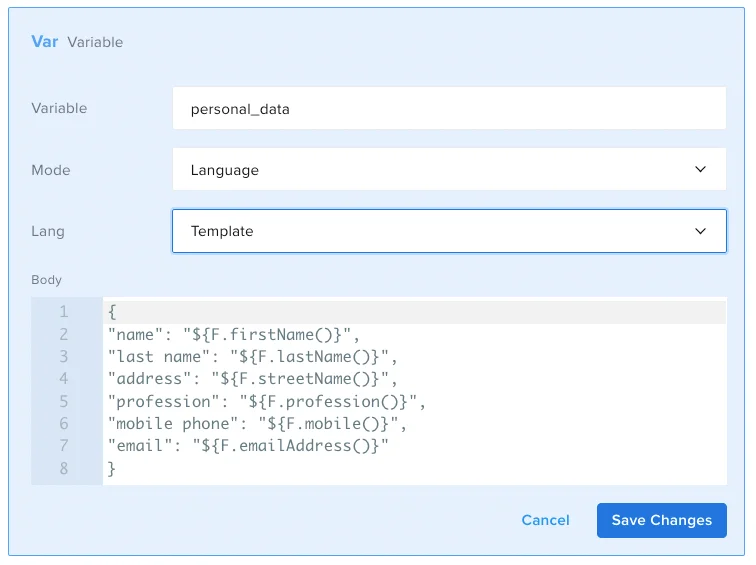Click line number 5 in the gutter
Screen dimensions: 756x565
(x=63, y=401)
